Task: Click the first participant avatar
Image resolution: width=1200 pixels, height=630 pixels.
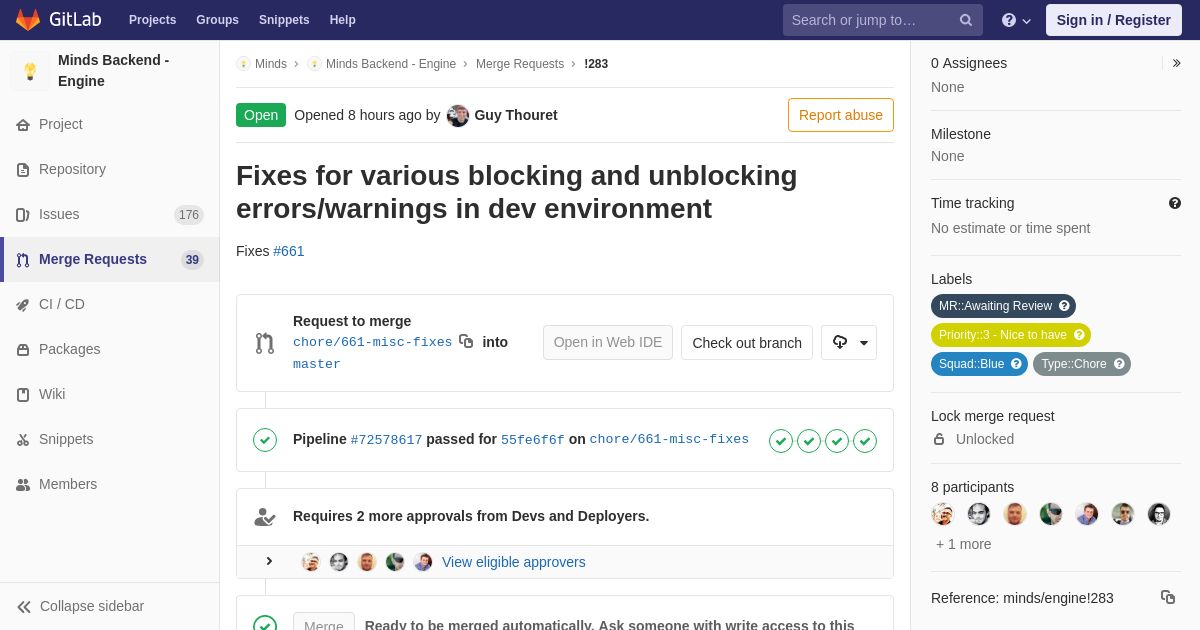Action: point(943,514)
